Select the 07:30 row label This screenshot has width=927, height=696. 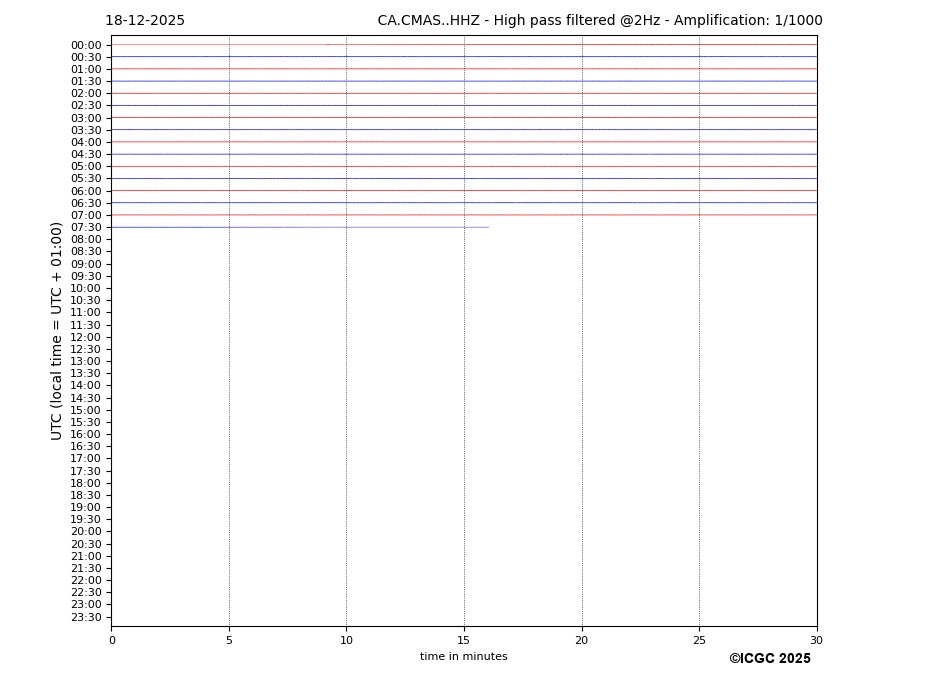click(x=86, y=228)
